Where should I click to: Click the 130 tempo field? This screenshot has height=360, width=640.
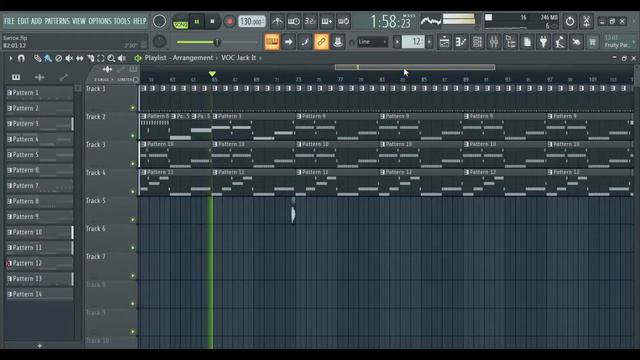252,21
